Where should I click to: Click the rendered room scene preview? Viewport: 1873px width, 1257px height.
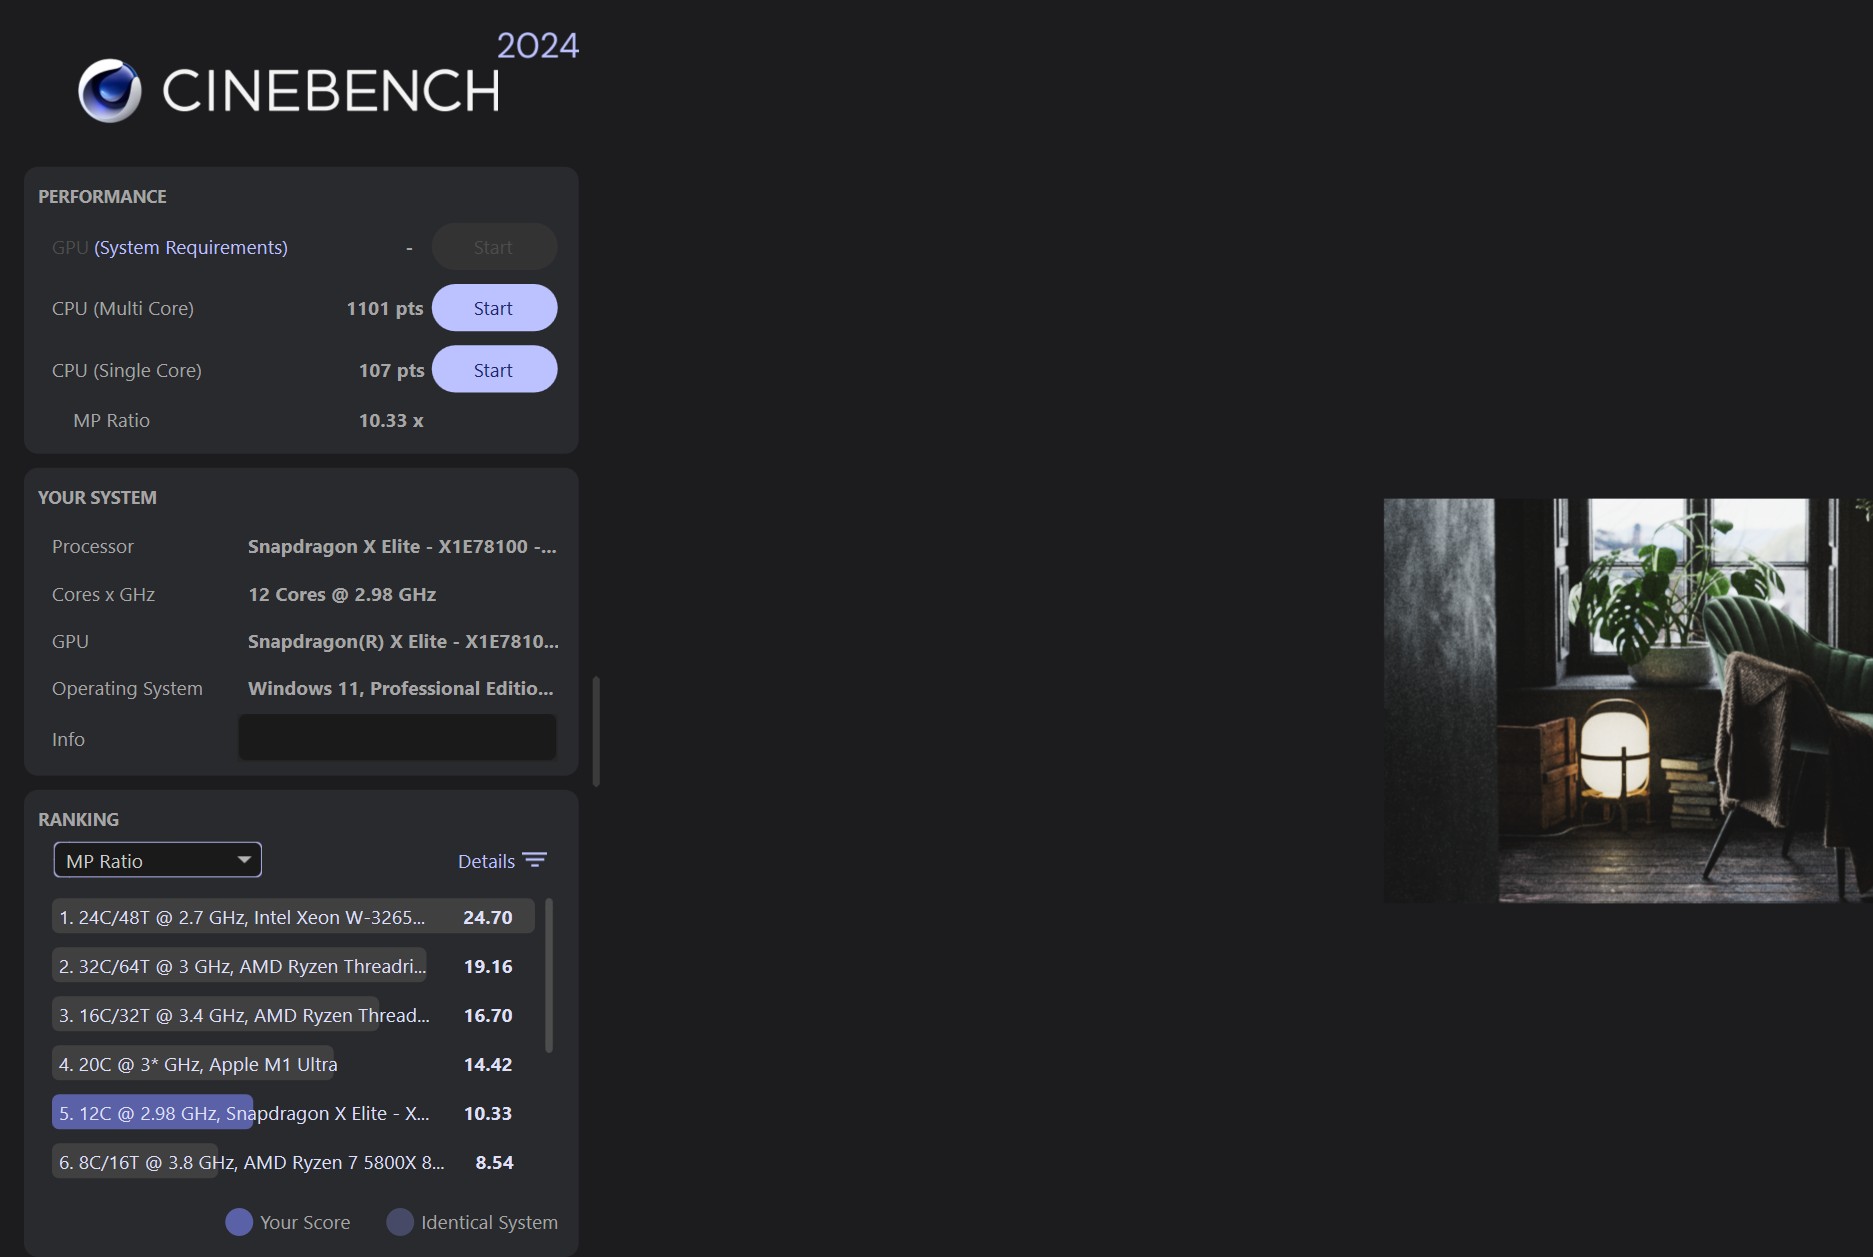[1628, 701]
